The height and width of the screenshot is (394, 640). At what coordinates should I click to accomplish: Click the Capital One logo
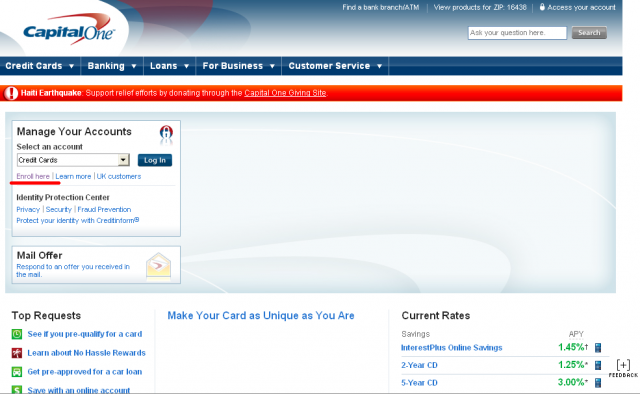[69, 30]
